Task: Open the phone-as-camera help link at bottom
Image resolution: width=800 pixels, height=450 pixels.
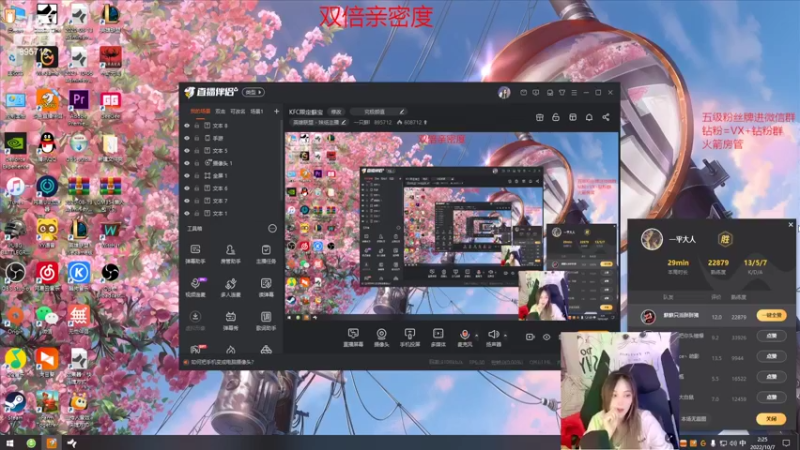Action: click(x=222, y=362)
